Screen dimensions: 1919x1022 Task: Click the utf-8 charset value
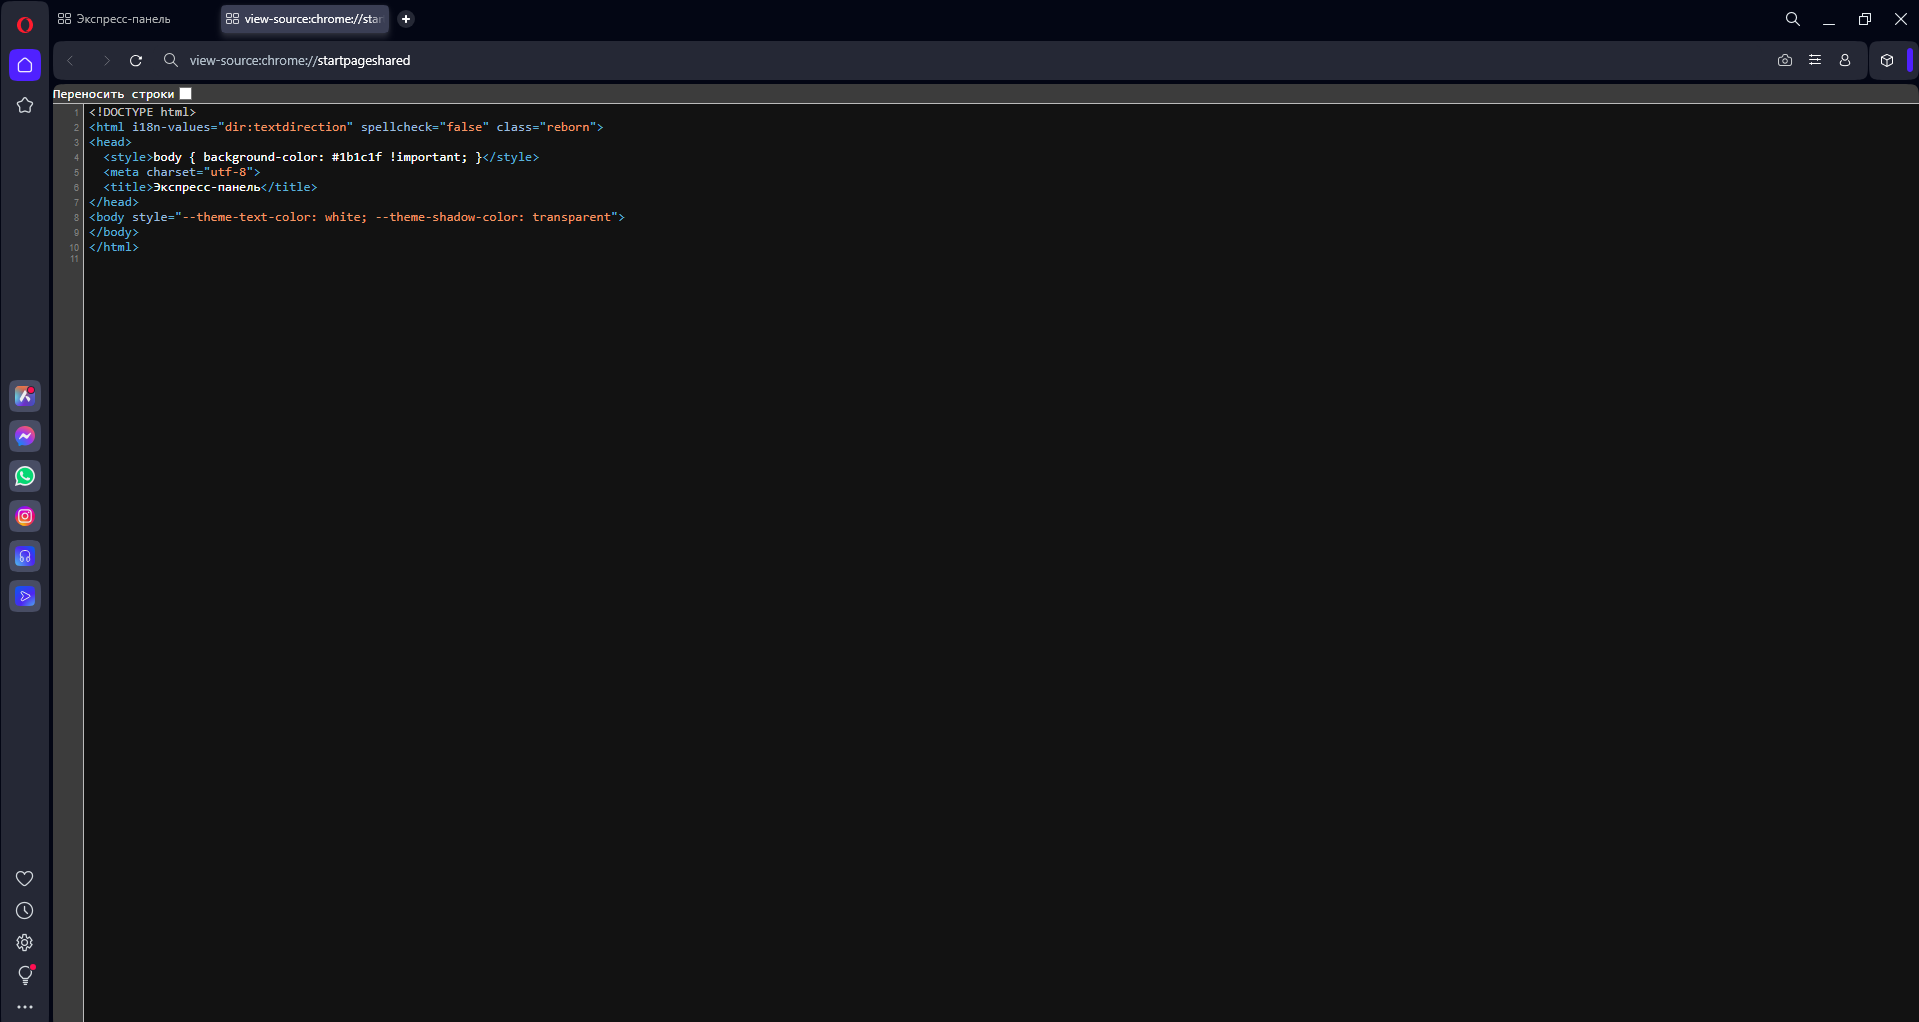[x=229, y=172]
